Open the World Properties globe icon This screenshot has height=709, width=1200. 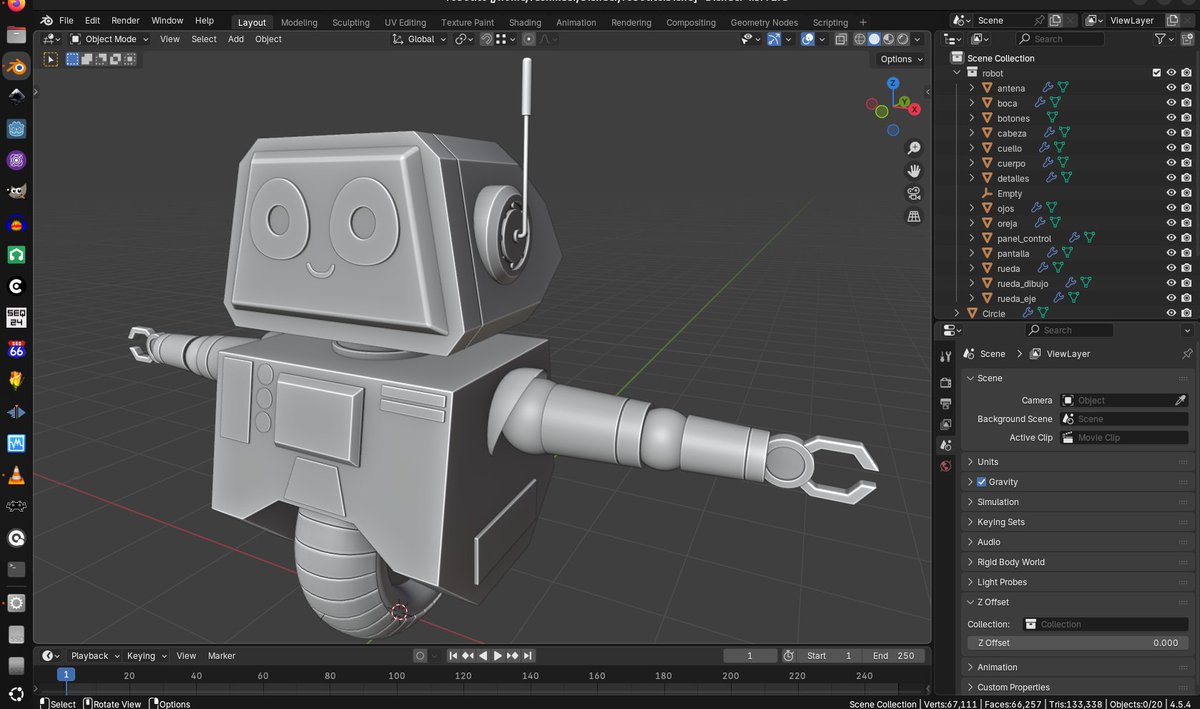click(x=945, y=466)
